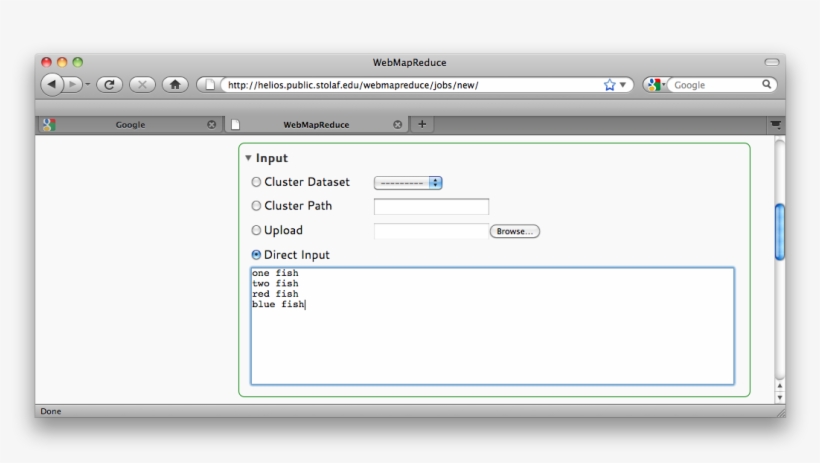820x463 pixels.
Task: Click the Browse... file button
Action: 514,231
